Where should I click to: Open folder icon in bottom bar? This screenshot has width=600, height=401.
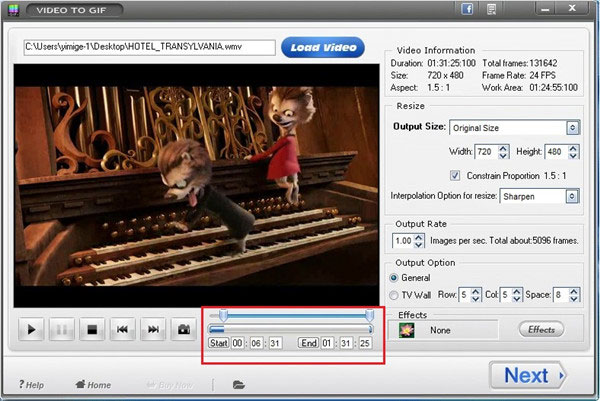pyautogui.click(x=238, y=385)
